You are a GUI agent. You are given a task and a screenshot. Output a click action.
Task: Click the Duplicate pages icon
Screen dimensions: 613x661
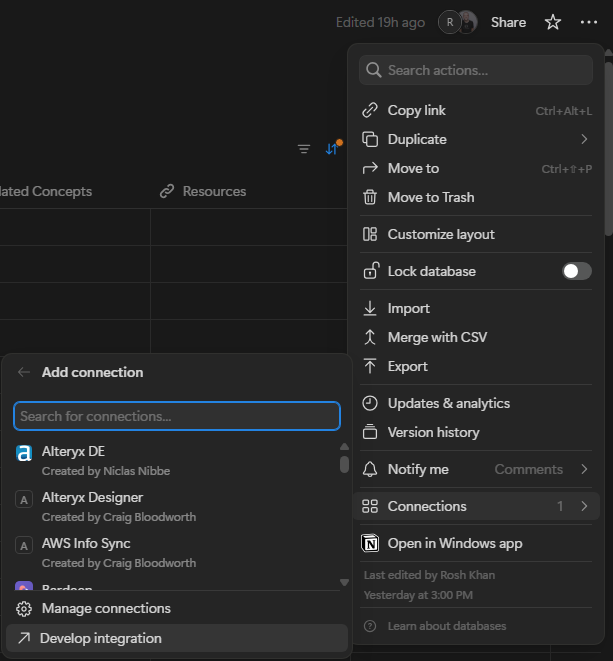[x=370, y=139]
